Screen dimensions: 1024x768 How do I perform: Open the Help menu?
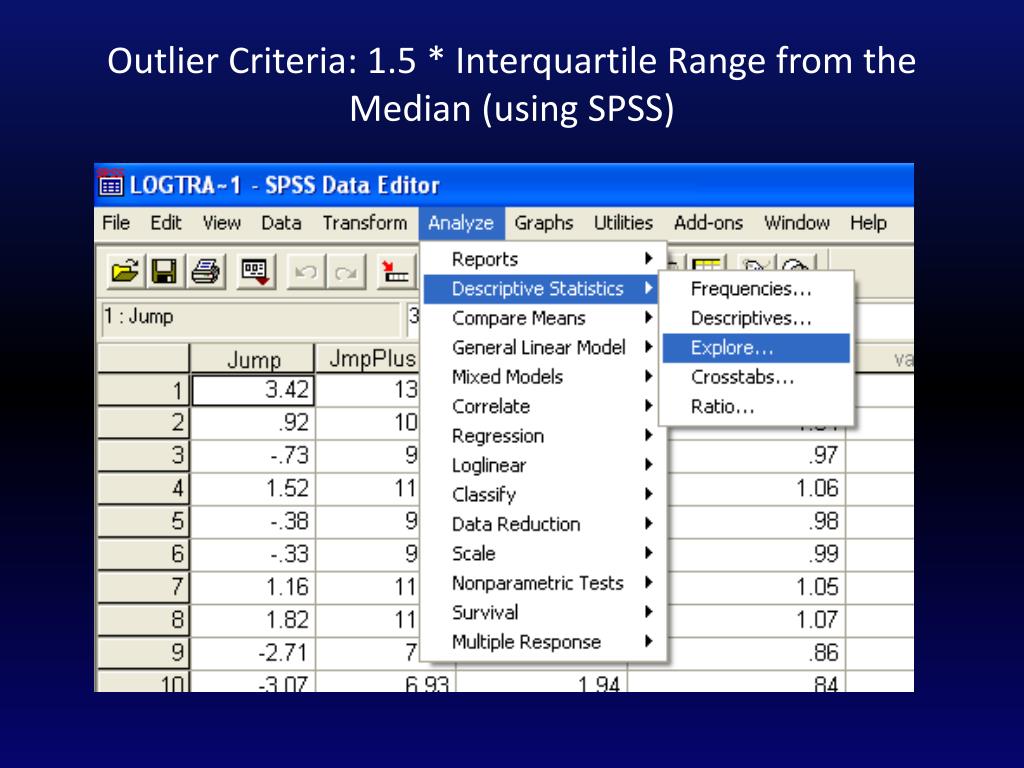coord(868,223)
